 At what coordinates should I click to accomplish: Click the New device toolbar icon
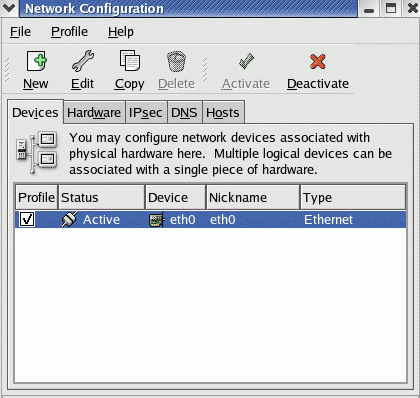click(37, 61)
